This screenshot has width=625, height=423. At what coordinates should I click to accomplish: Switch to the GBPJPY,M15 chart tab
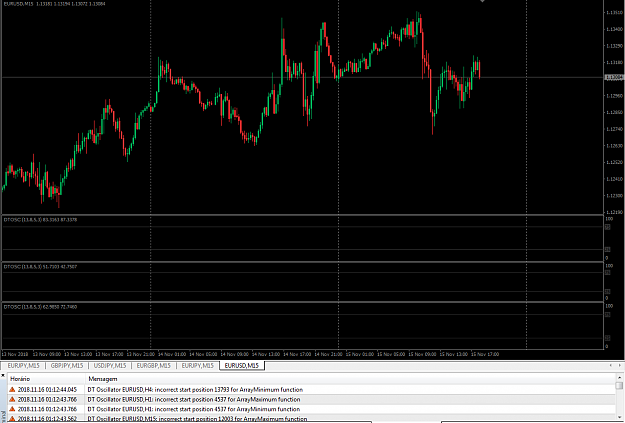pos(67,366)
